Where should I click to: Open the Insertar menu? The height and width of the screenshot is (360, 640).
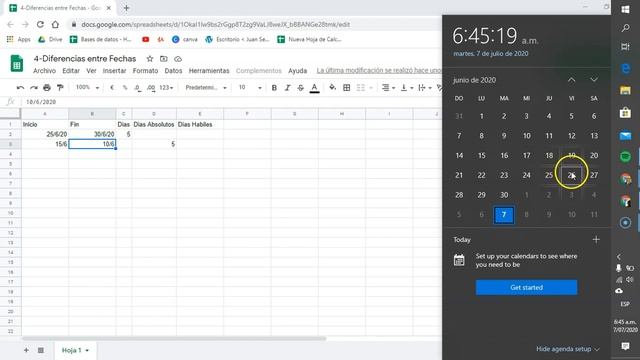pos(114,71)
